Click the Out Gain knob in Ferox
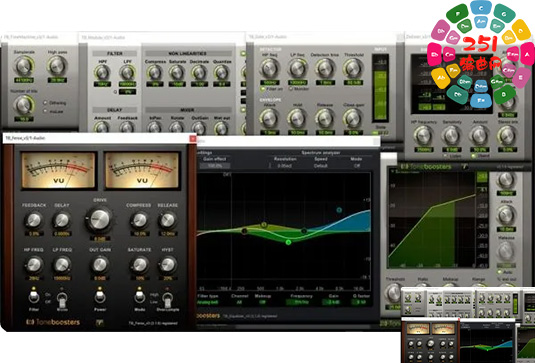 click(100, 265)
